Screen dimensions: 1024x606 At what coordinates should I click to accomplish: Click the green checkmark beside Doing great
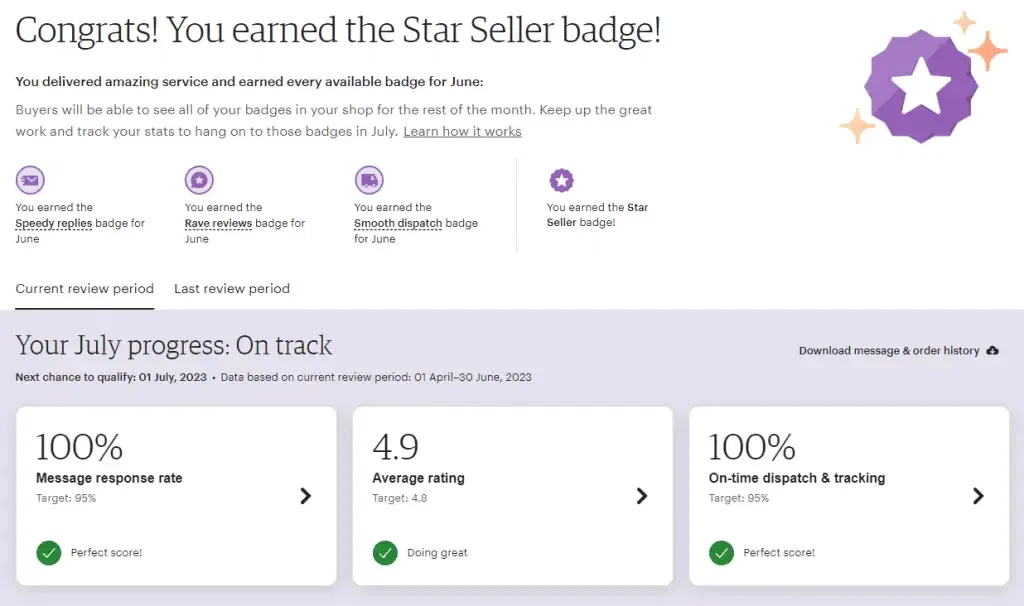point(384,552)
